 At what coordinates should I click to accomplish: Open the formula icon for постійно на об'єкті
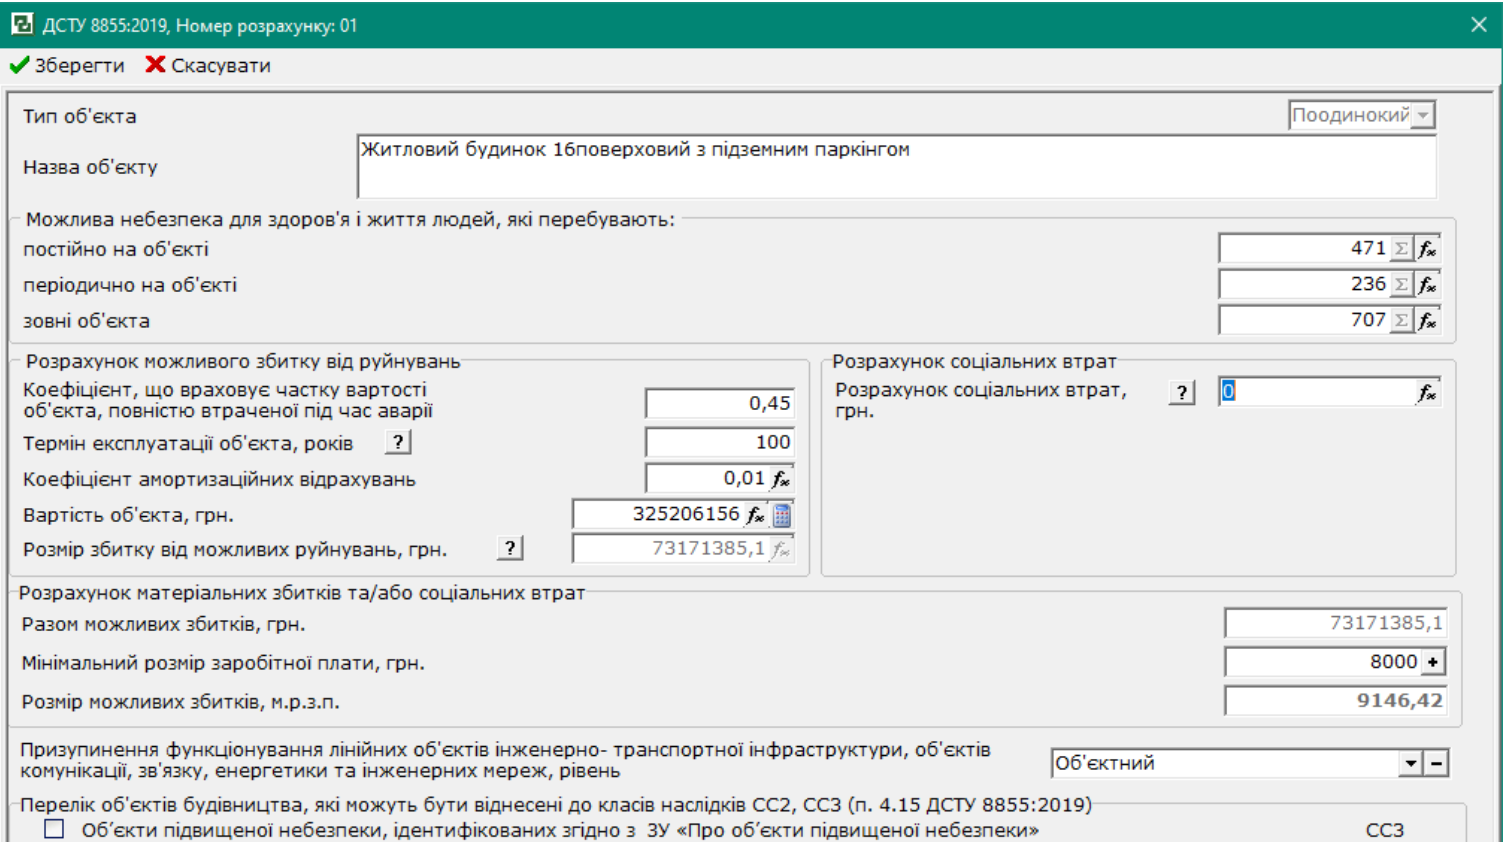(x=1427, y=249)
